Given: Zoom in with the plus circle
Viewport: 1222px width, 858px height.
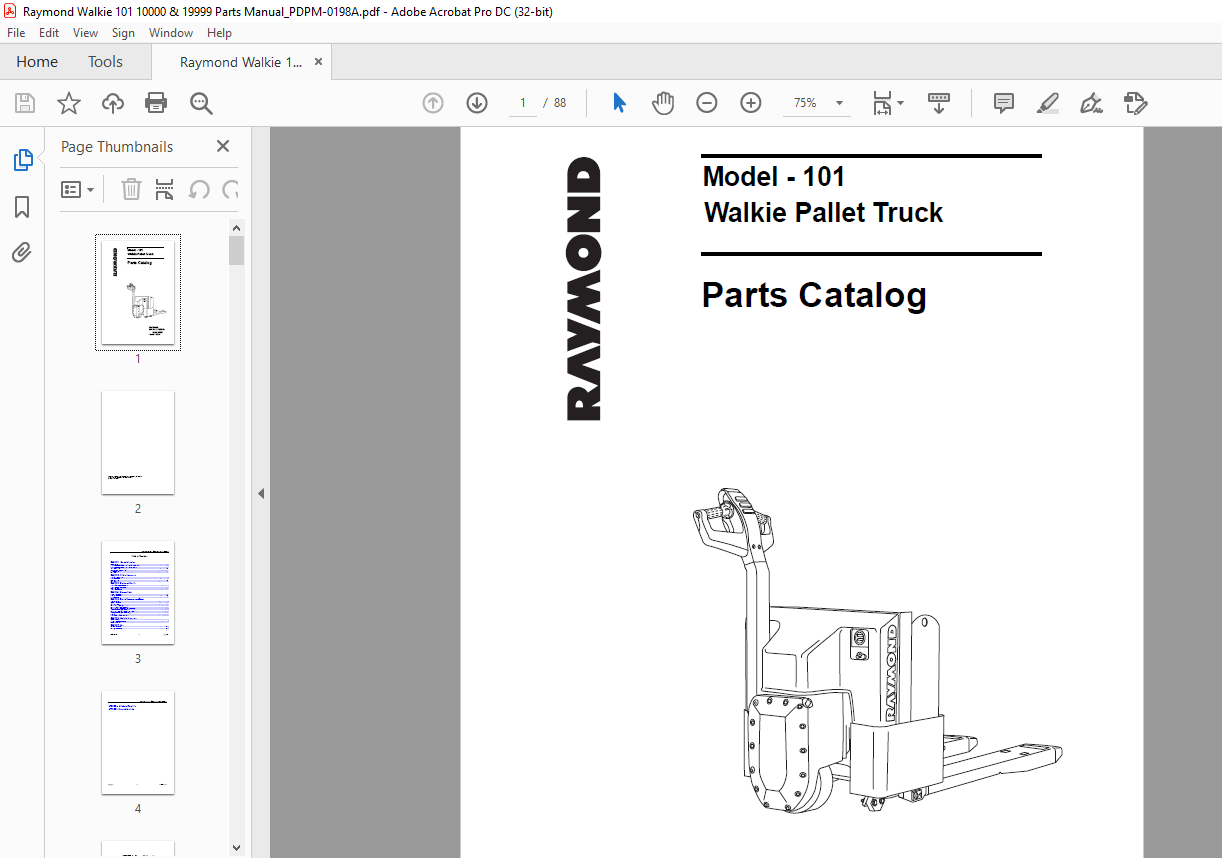Looking at the screenshot, I should click(751, 103).
